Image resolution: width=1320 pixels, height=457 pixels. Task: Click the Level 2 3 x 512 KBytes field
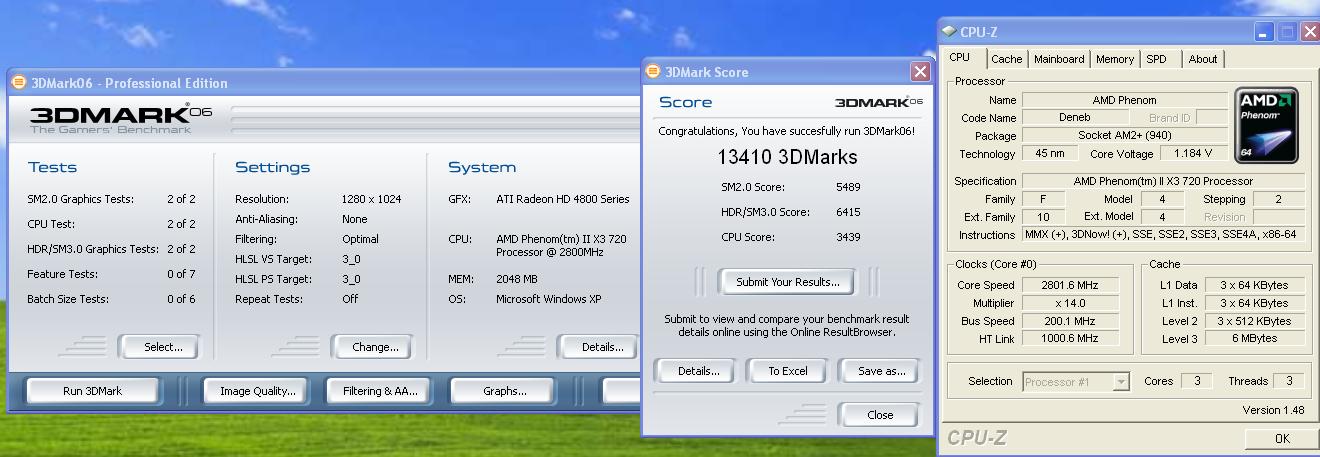1254,321
